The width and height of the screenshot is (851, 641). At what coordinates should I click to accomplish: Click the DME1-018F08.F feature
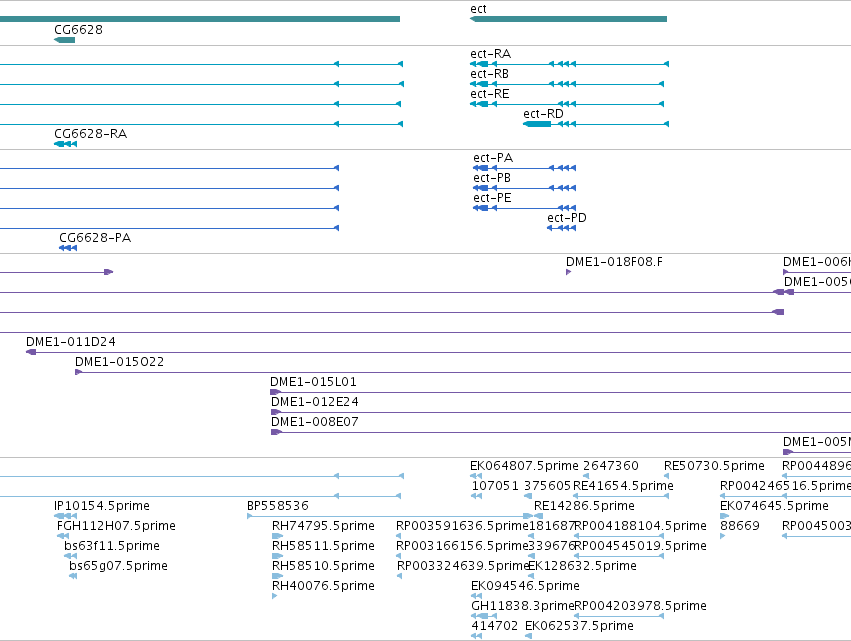(x=569, y=272)
